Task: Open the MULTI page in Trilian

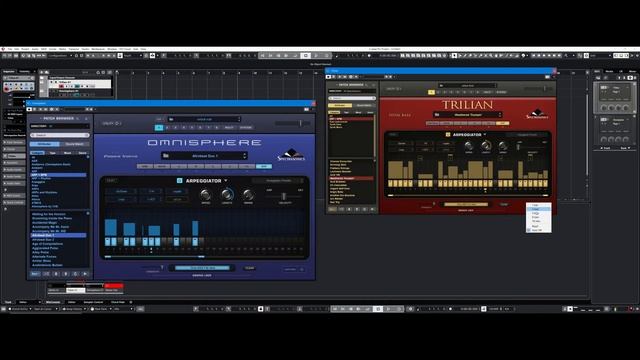Action: click(x=487, y=92)
